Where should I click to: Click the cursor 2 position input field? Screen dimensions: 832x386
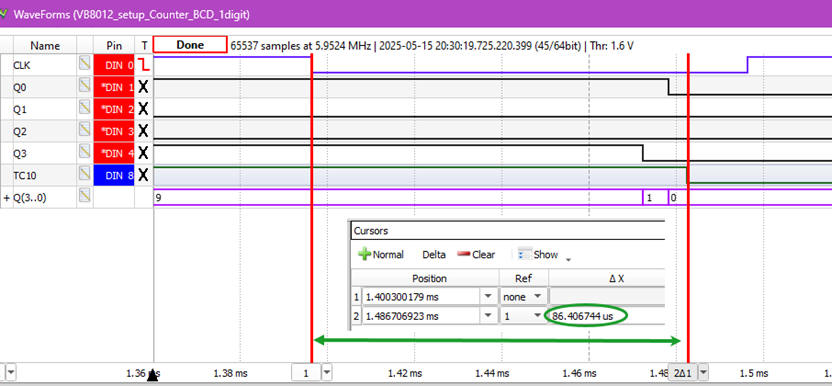point(419,316)
